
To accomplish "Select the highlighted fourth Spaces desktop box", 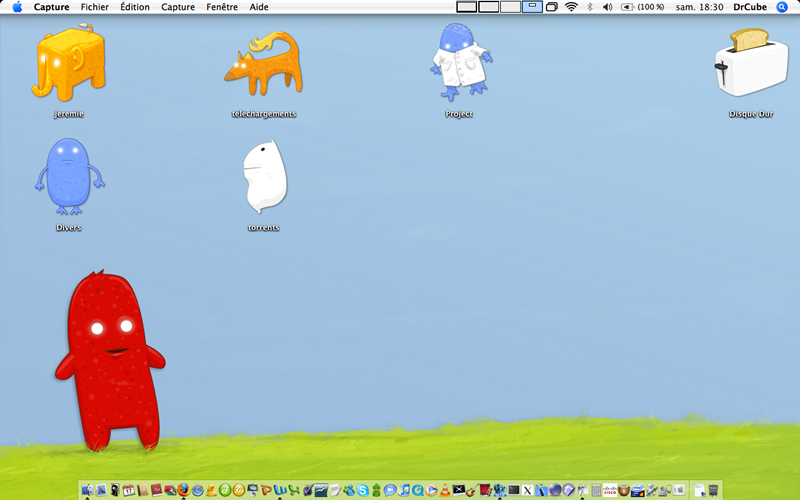I will pyautogui.click(x=532, y=7).
